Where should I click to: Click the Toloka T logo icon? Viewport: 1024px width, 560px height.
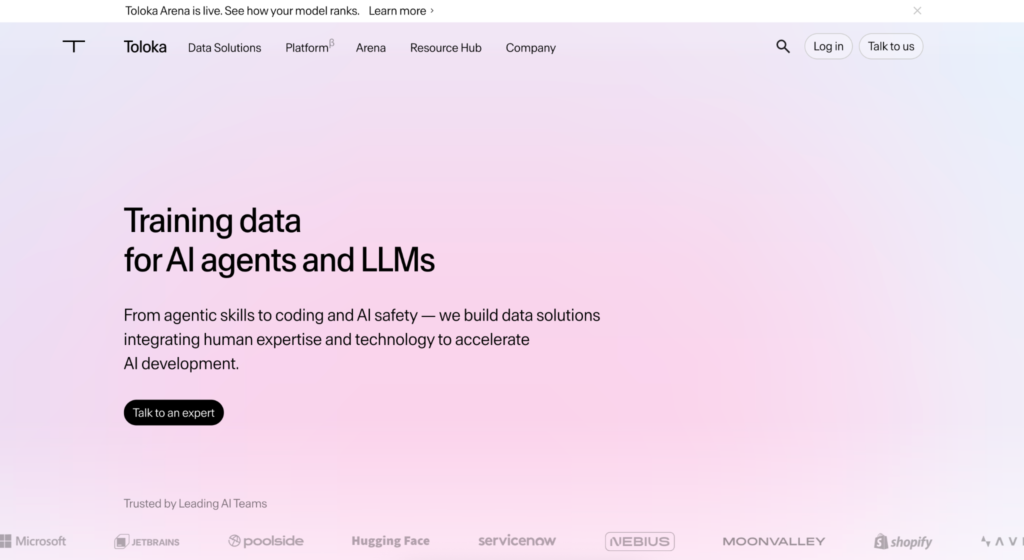[x=74, y=46]
